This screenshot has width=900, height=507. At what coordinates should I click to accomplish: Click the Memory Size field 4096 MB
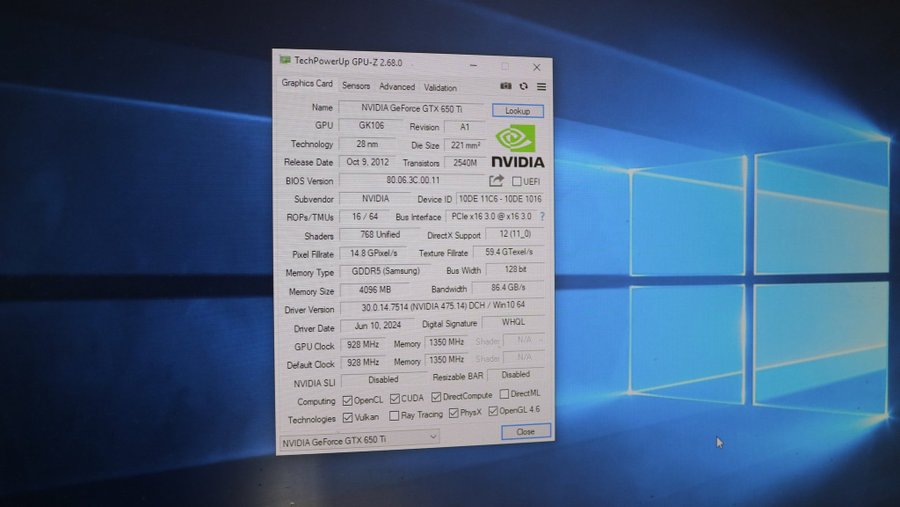tap(375, 289)
